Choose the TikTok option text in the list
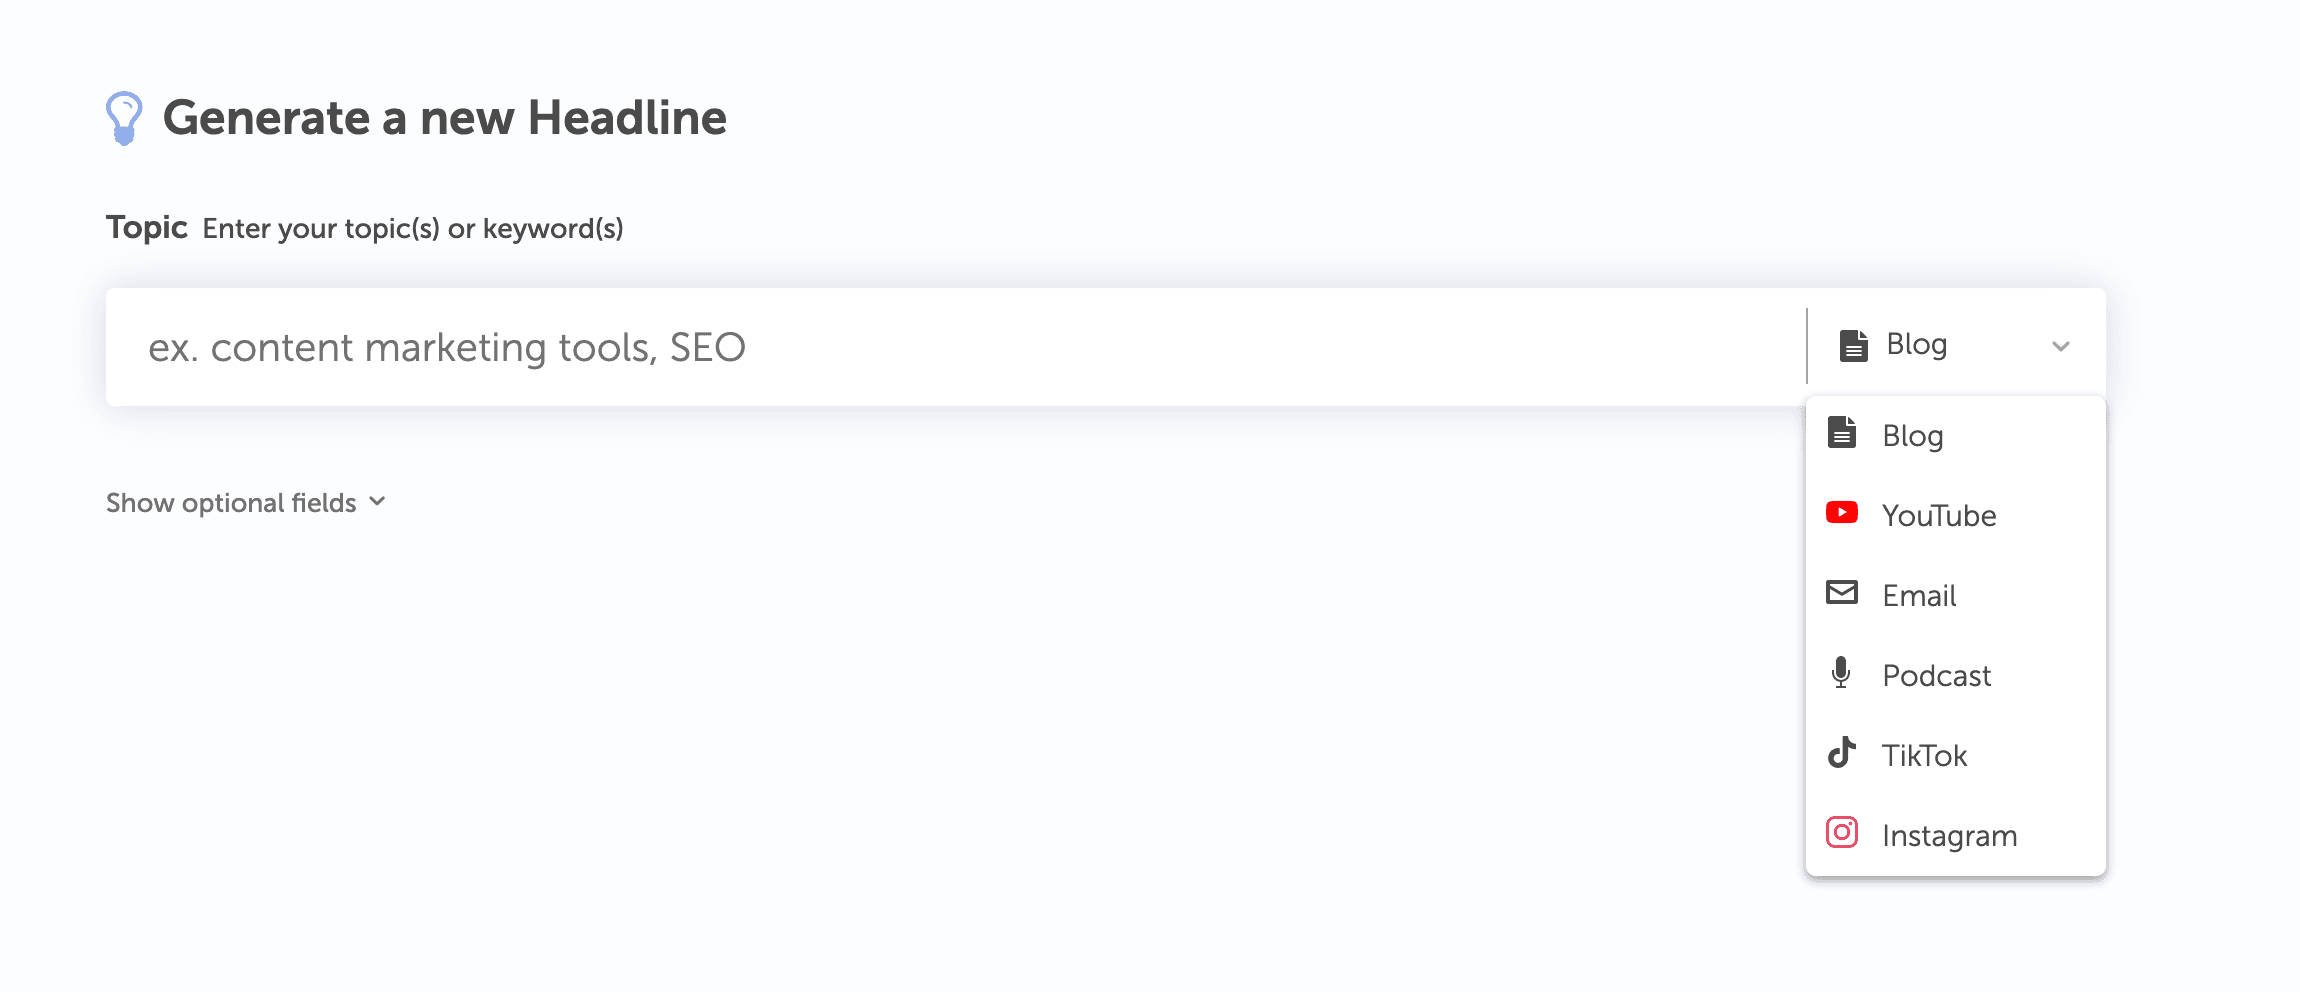This screenshot has height=992, width=2300. pyautogui.click(x=1925, y=756)
